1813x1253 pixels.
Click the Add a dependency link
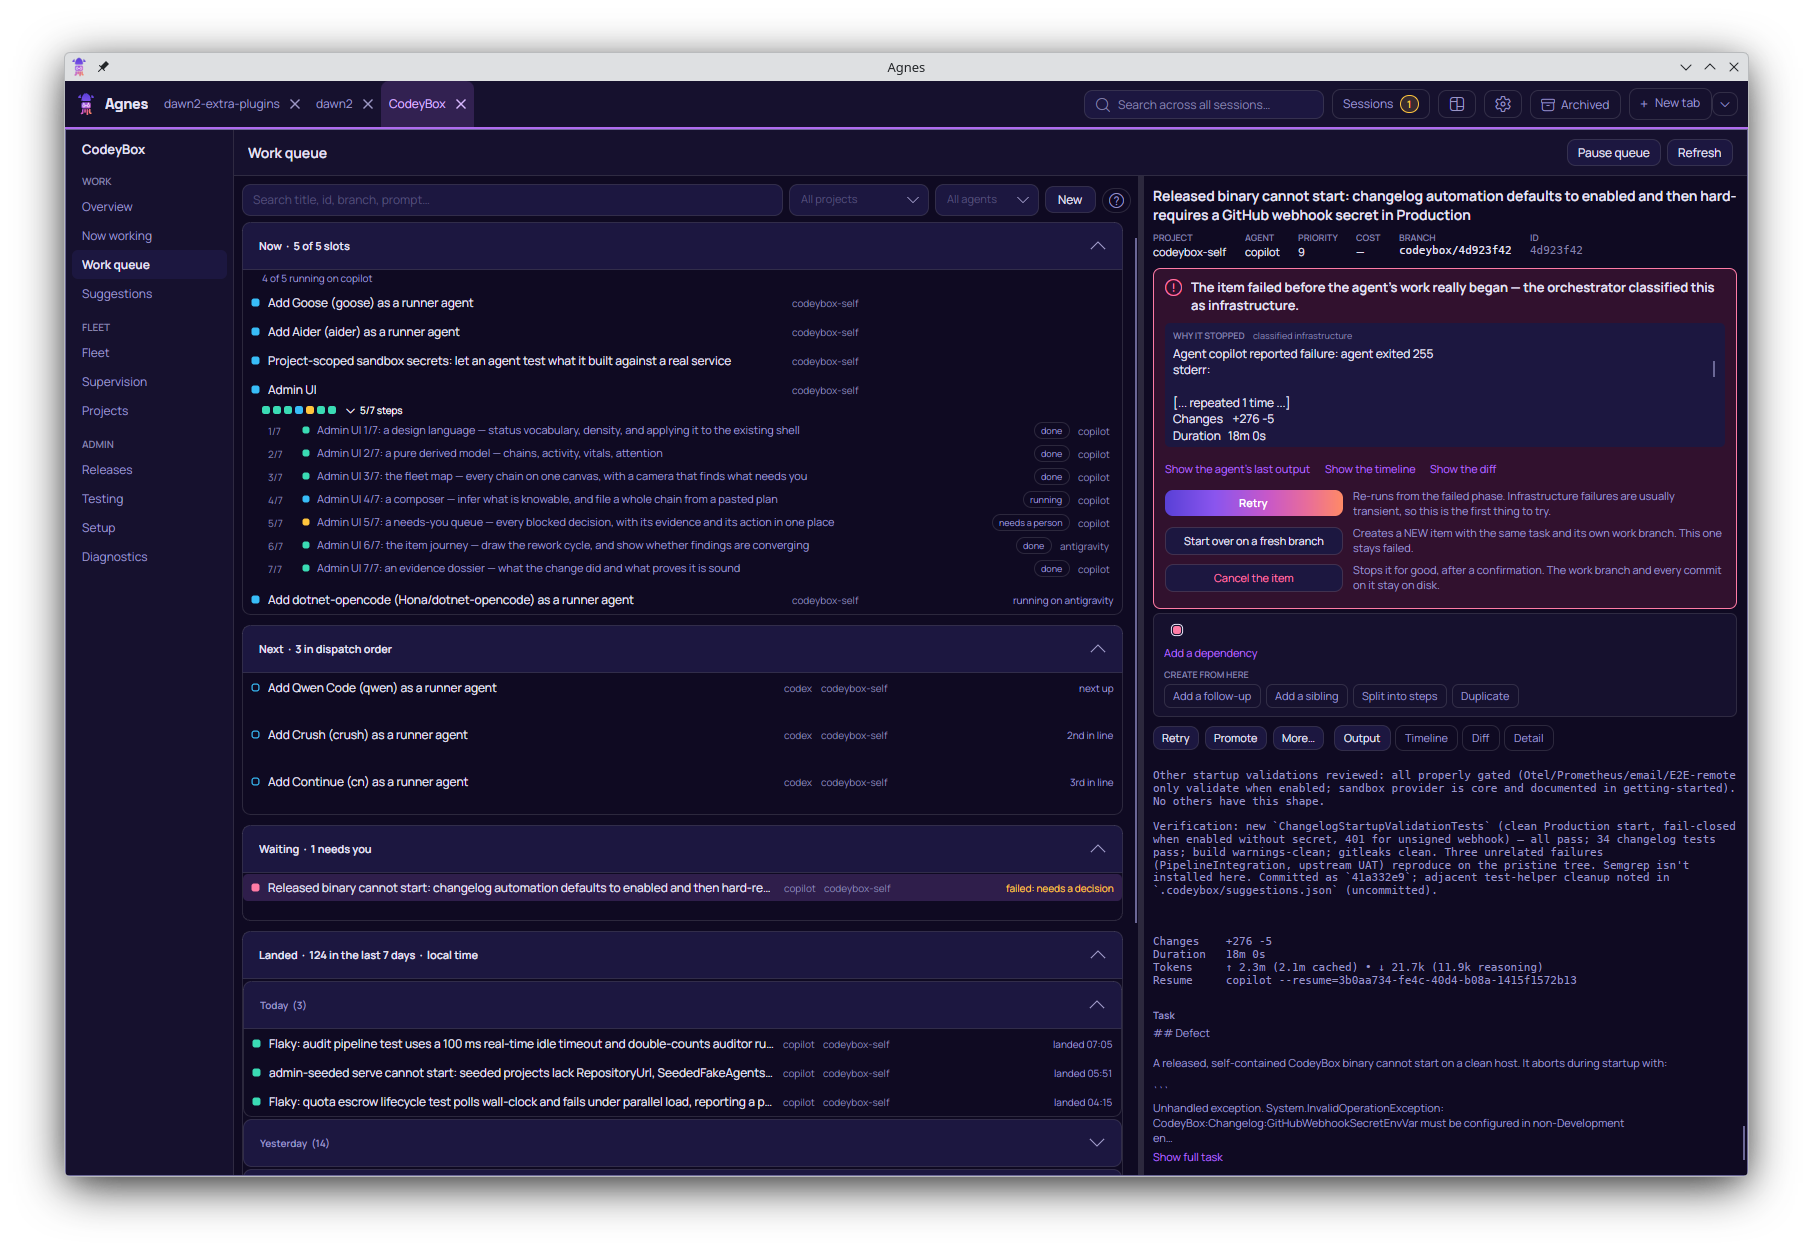pyautogui.click(x=1210, y=653)
